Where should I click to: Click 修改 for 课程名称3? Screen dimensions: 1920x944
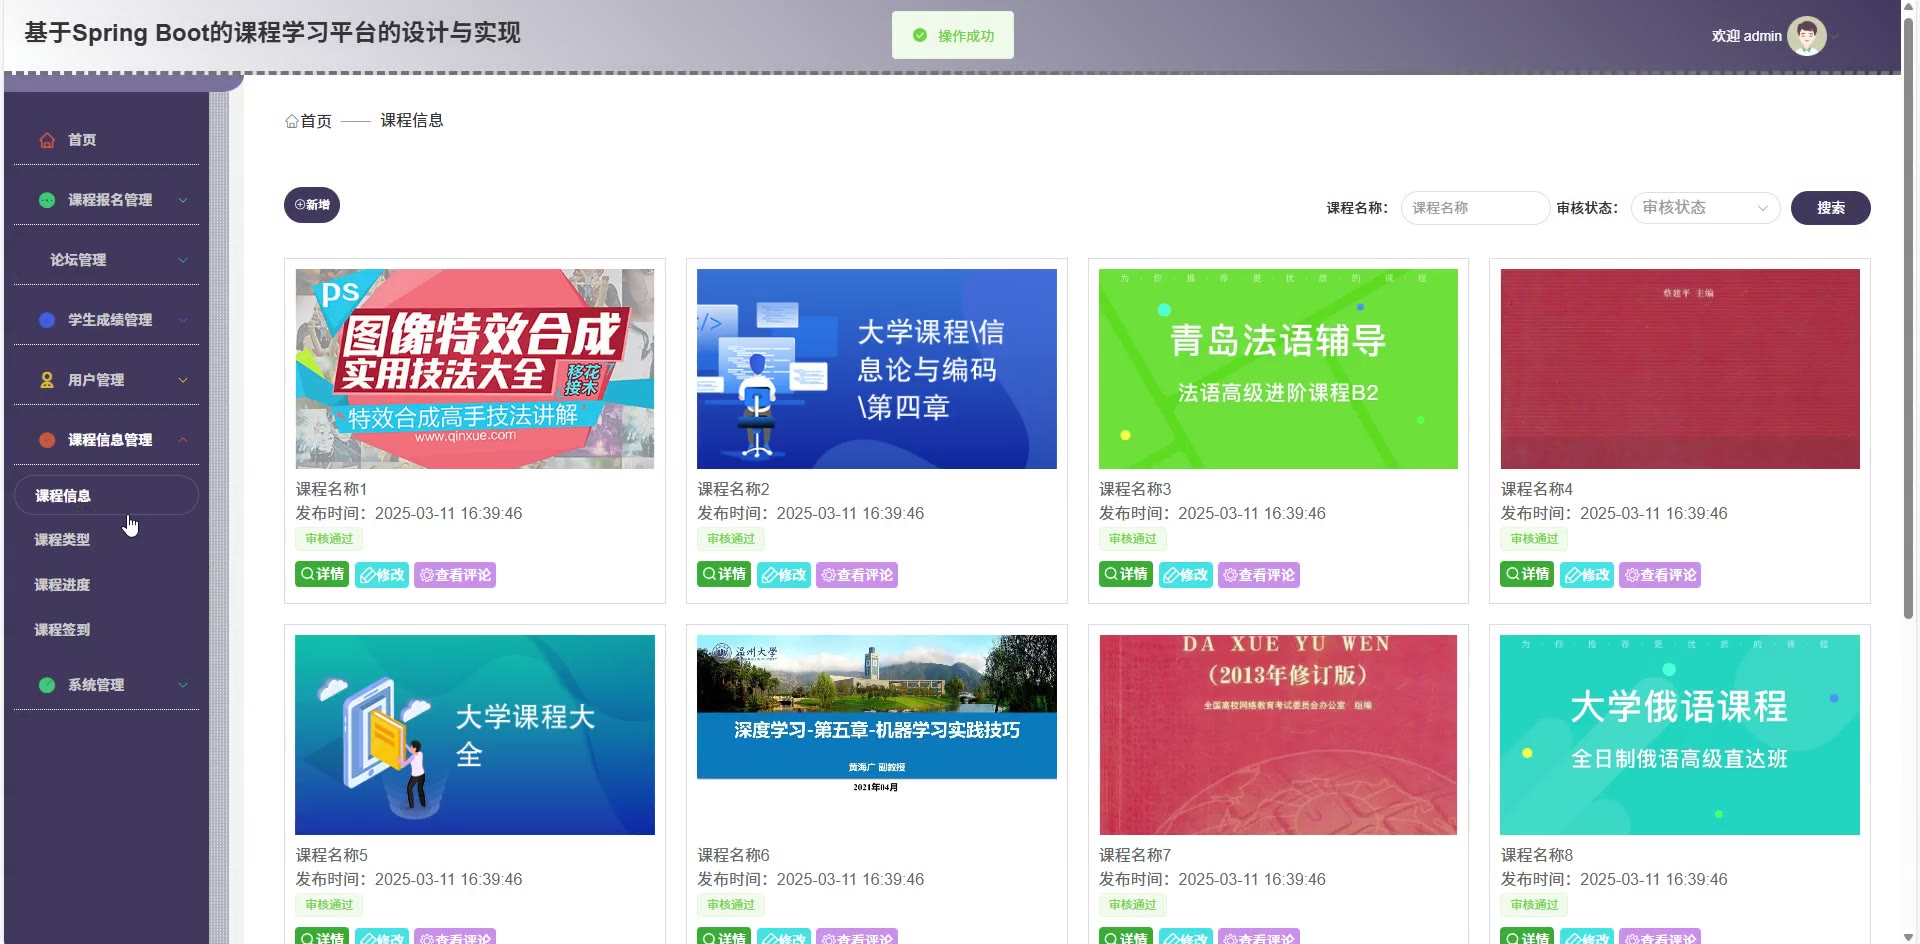click(1186, 575)
